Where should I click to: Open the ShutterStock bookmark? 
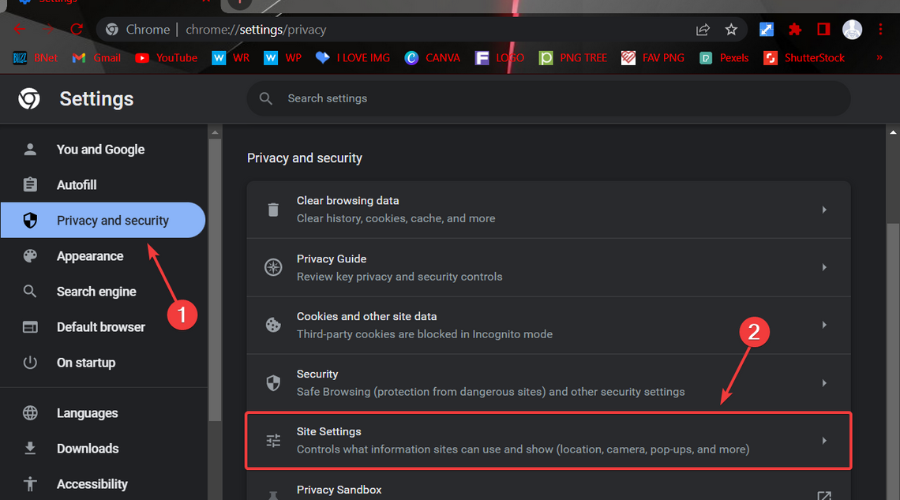tap(804, 58)
